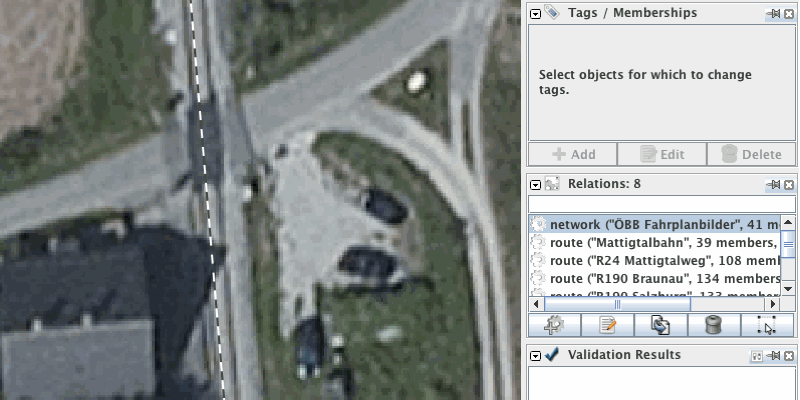
Task: Click the Validation Results checkmark icon
Action: tap(552, 355)
